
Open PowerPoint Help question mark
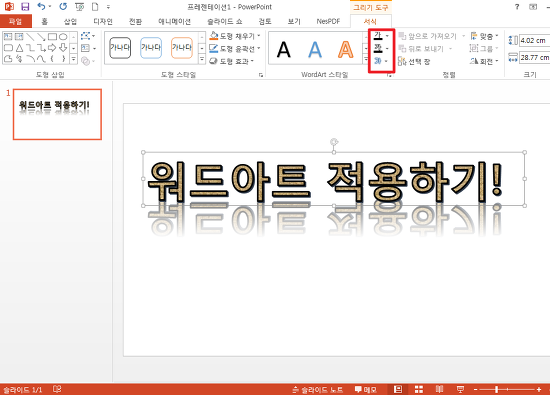[x=517, y=7]
